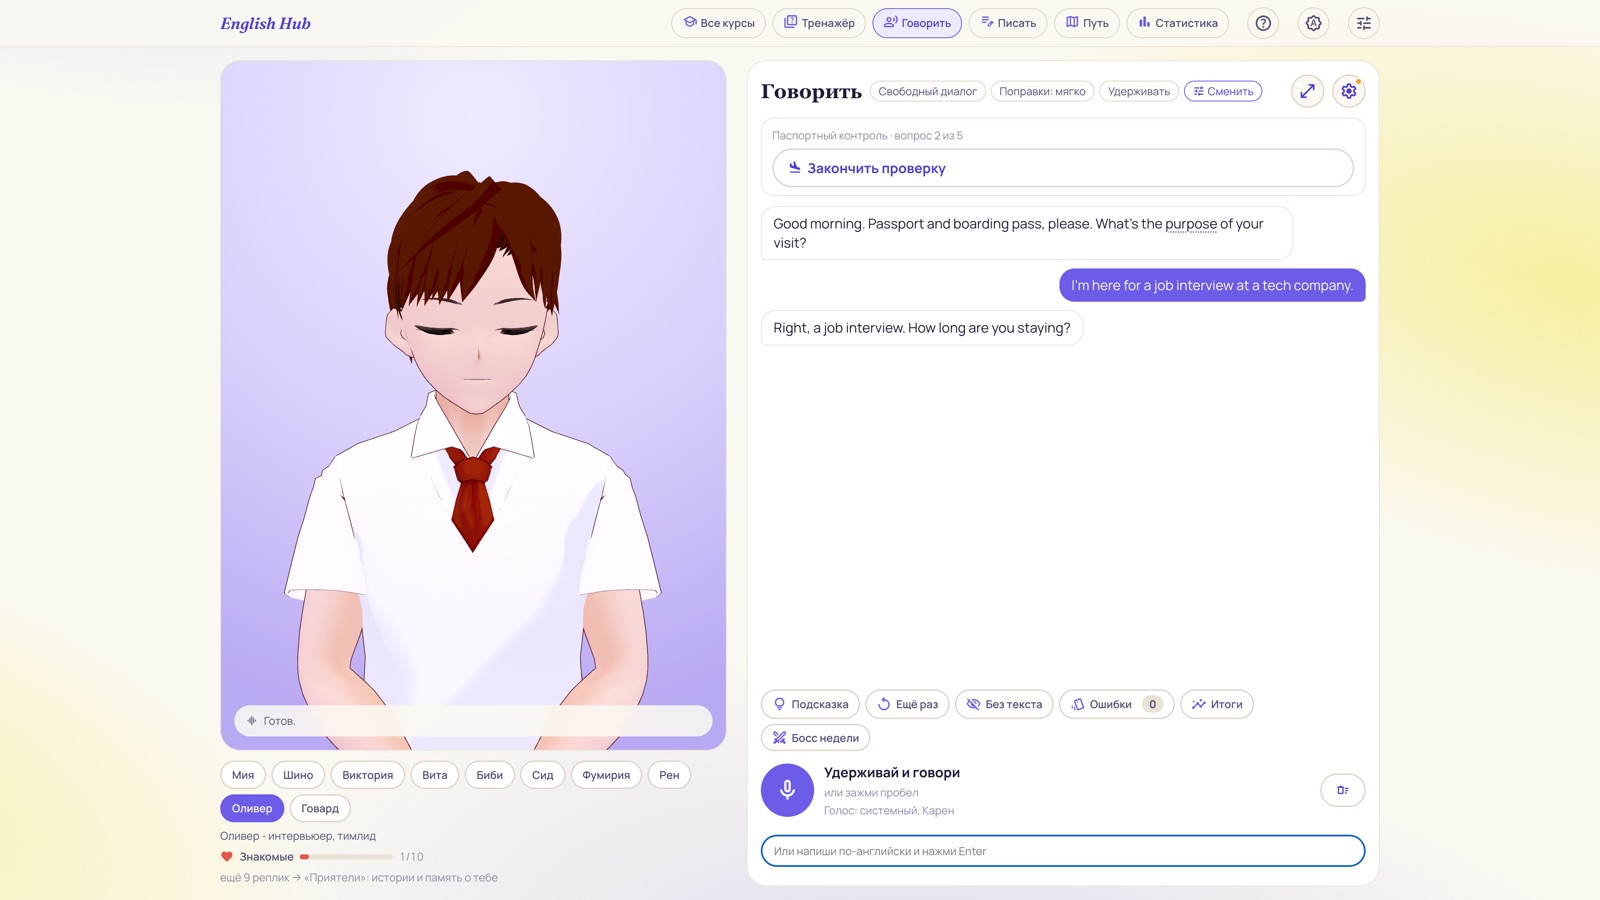Select the Говорить tab
This screenshot has width=1600, height=900.
tap(917, 23)
